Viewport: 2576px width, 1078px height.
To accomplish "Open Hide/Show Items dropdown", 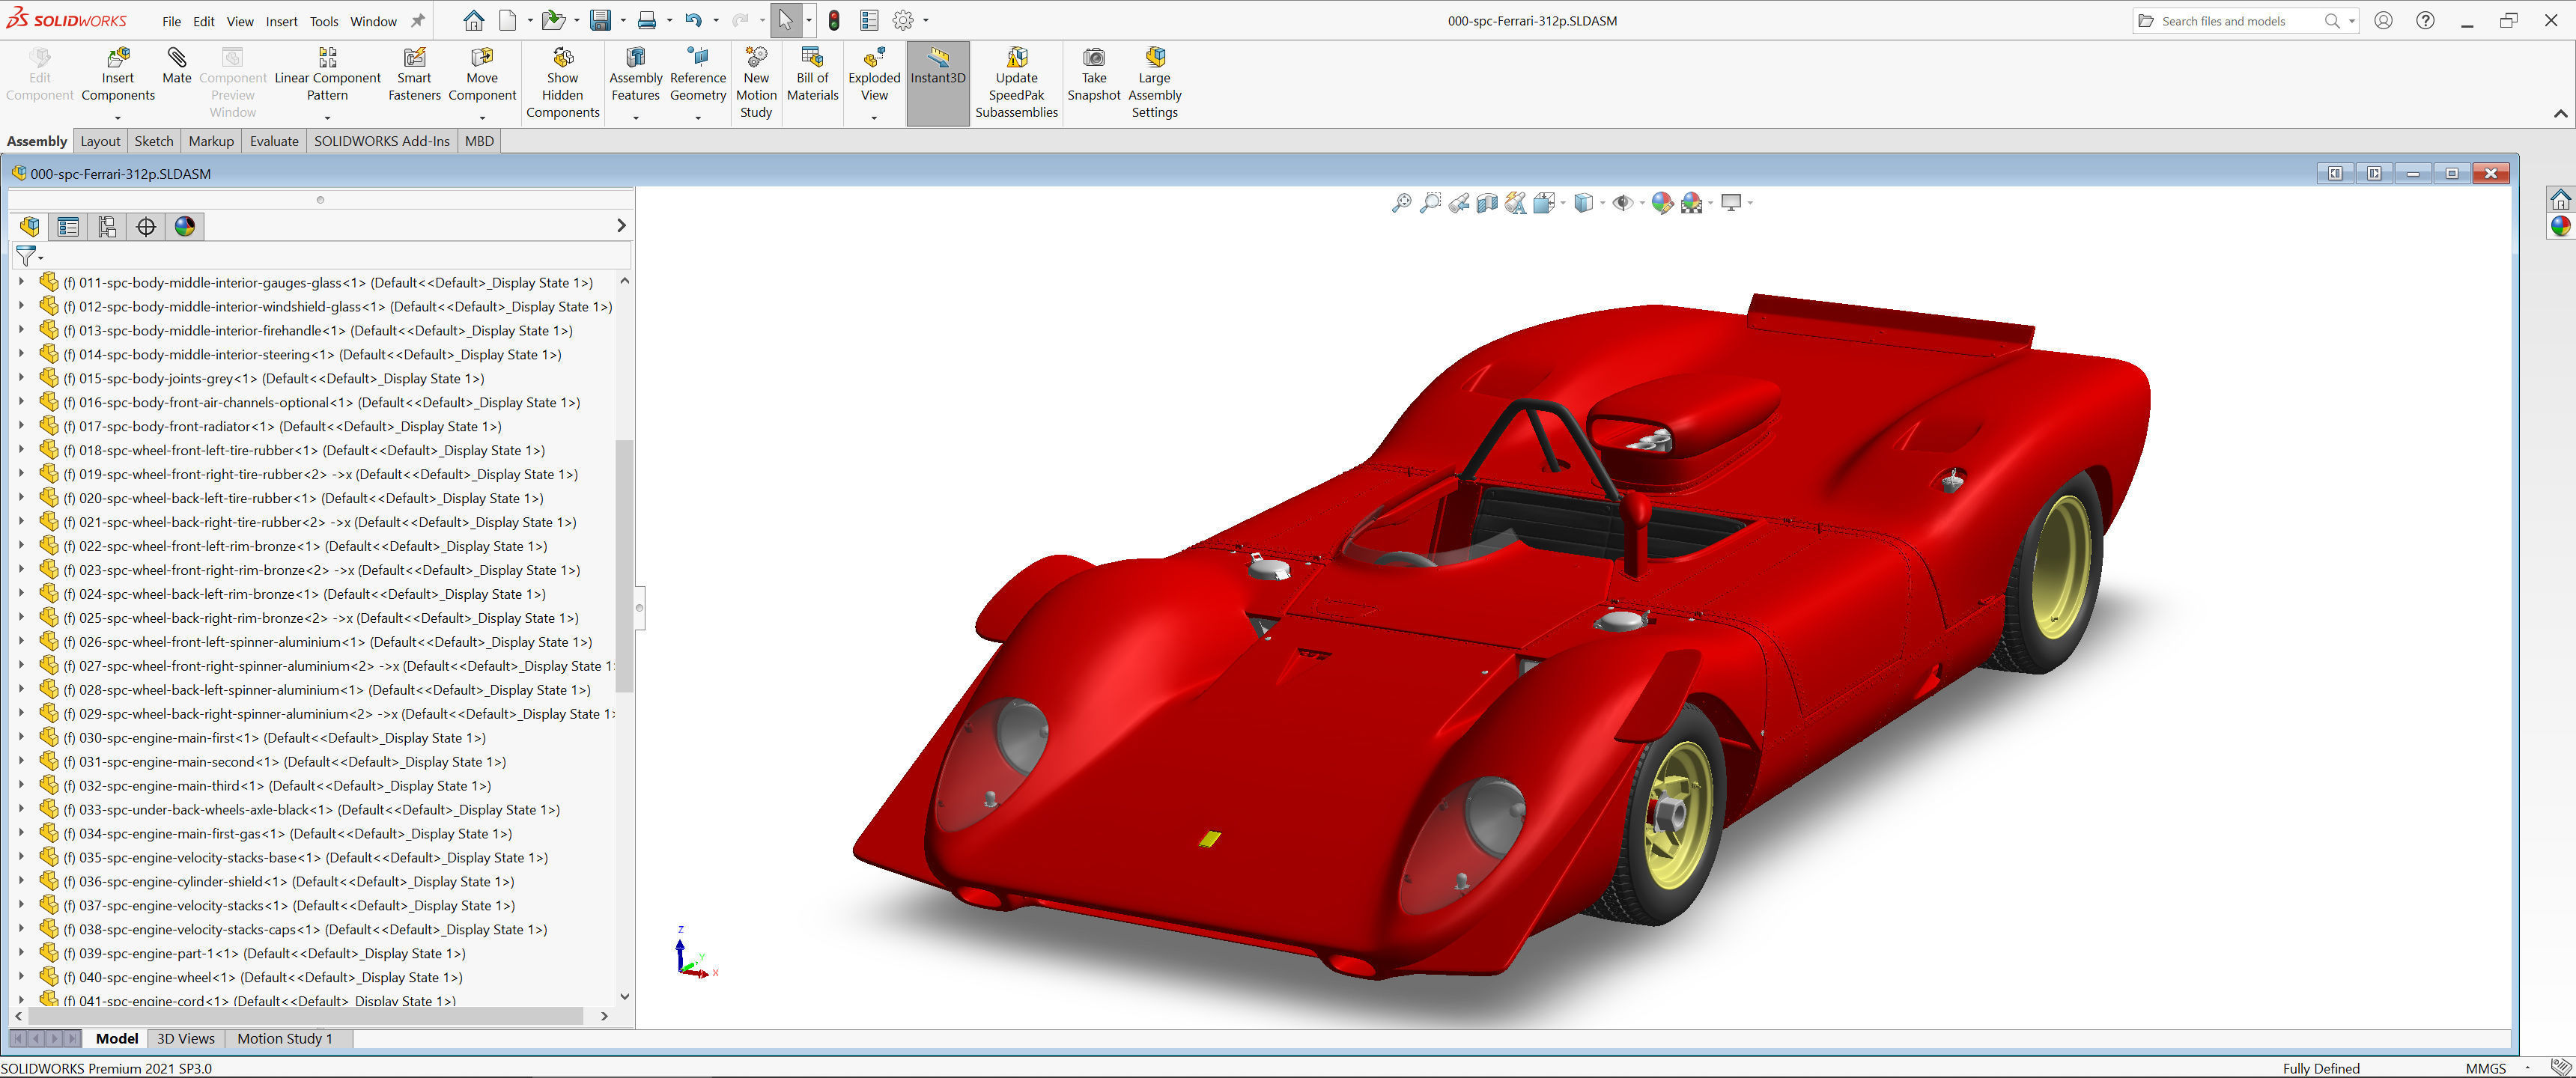I will coord(1642,203).
